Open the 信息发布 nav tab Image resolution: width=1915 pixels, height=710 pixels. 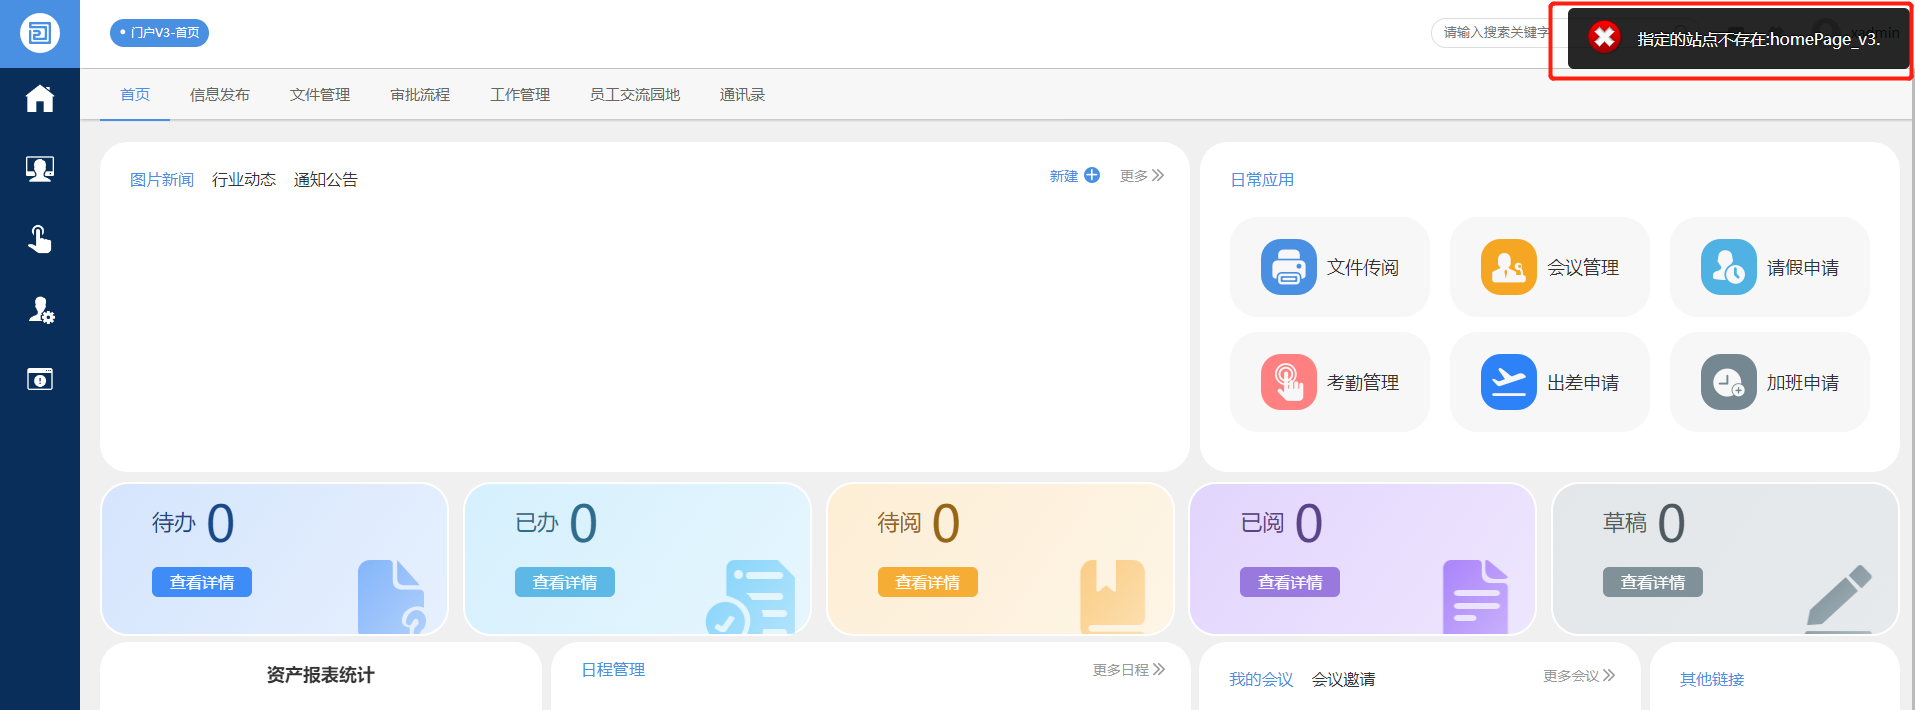[220, 94]
